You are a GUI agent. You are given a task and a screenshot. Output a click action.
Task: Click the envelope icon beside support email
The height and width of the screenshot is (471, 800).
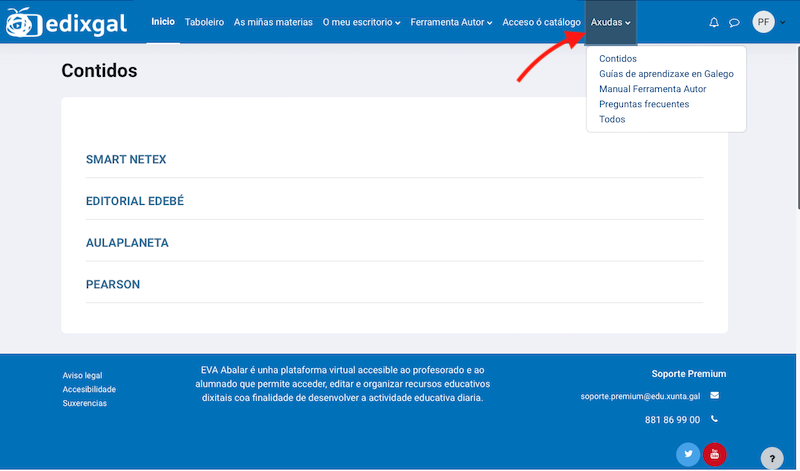click(x=714, y=396)
